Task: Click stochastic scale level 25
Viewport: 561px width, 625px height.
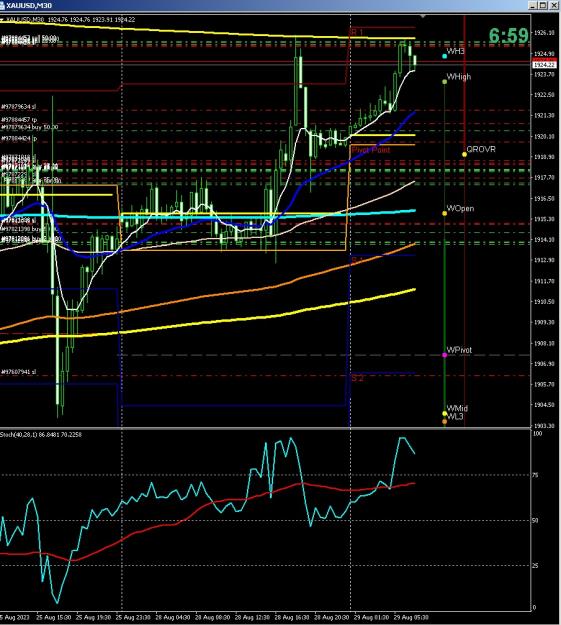Action: coord(537,566)
